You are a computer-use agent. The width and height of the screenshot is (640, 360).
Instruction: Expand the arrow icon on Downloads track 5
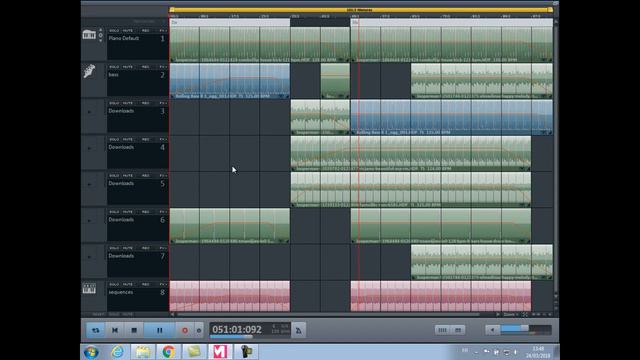click(x=89, y=184)
